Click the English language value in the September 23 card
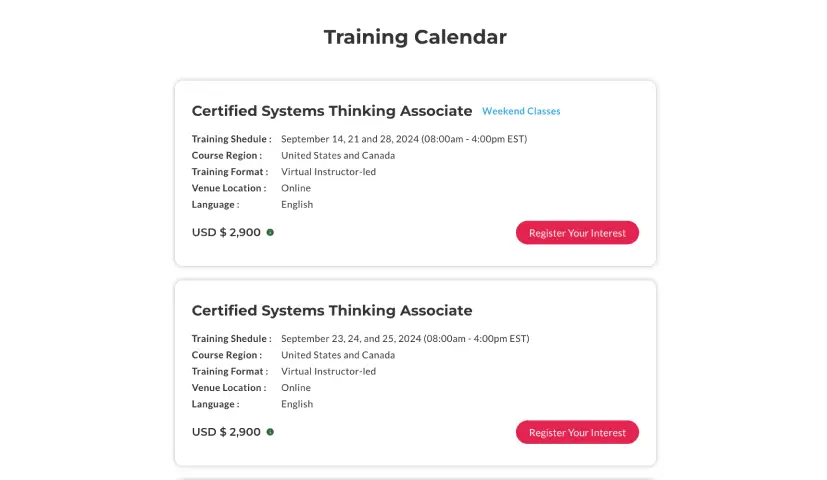The width and height of the screenshot is (827, 480). click(x=297, y=404)
